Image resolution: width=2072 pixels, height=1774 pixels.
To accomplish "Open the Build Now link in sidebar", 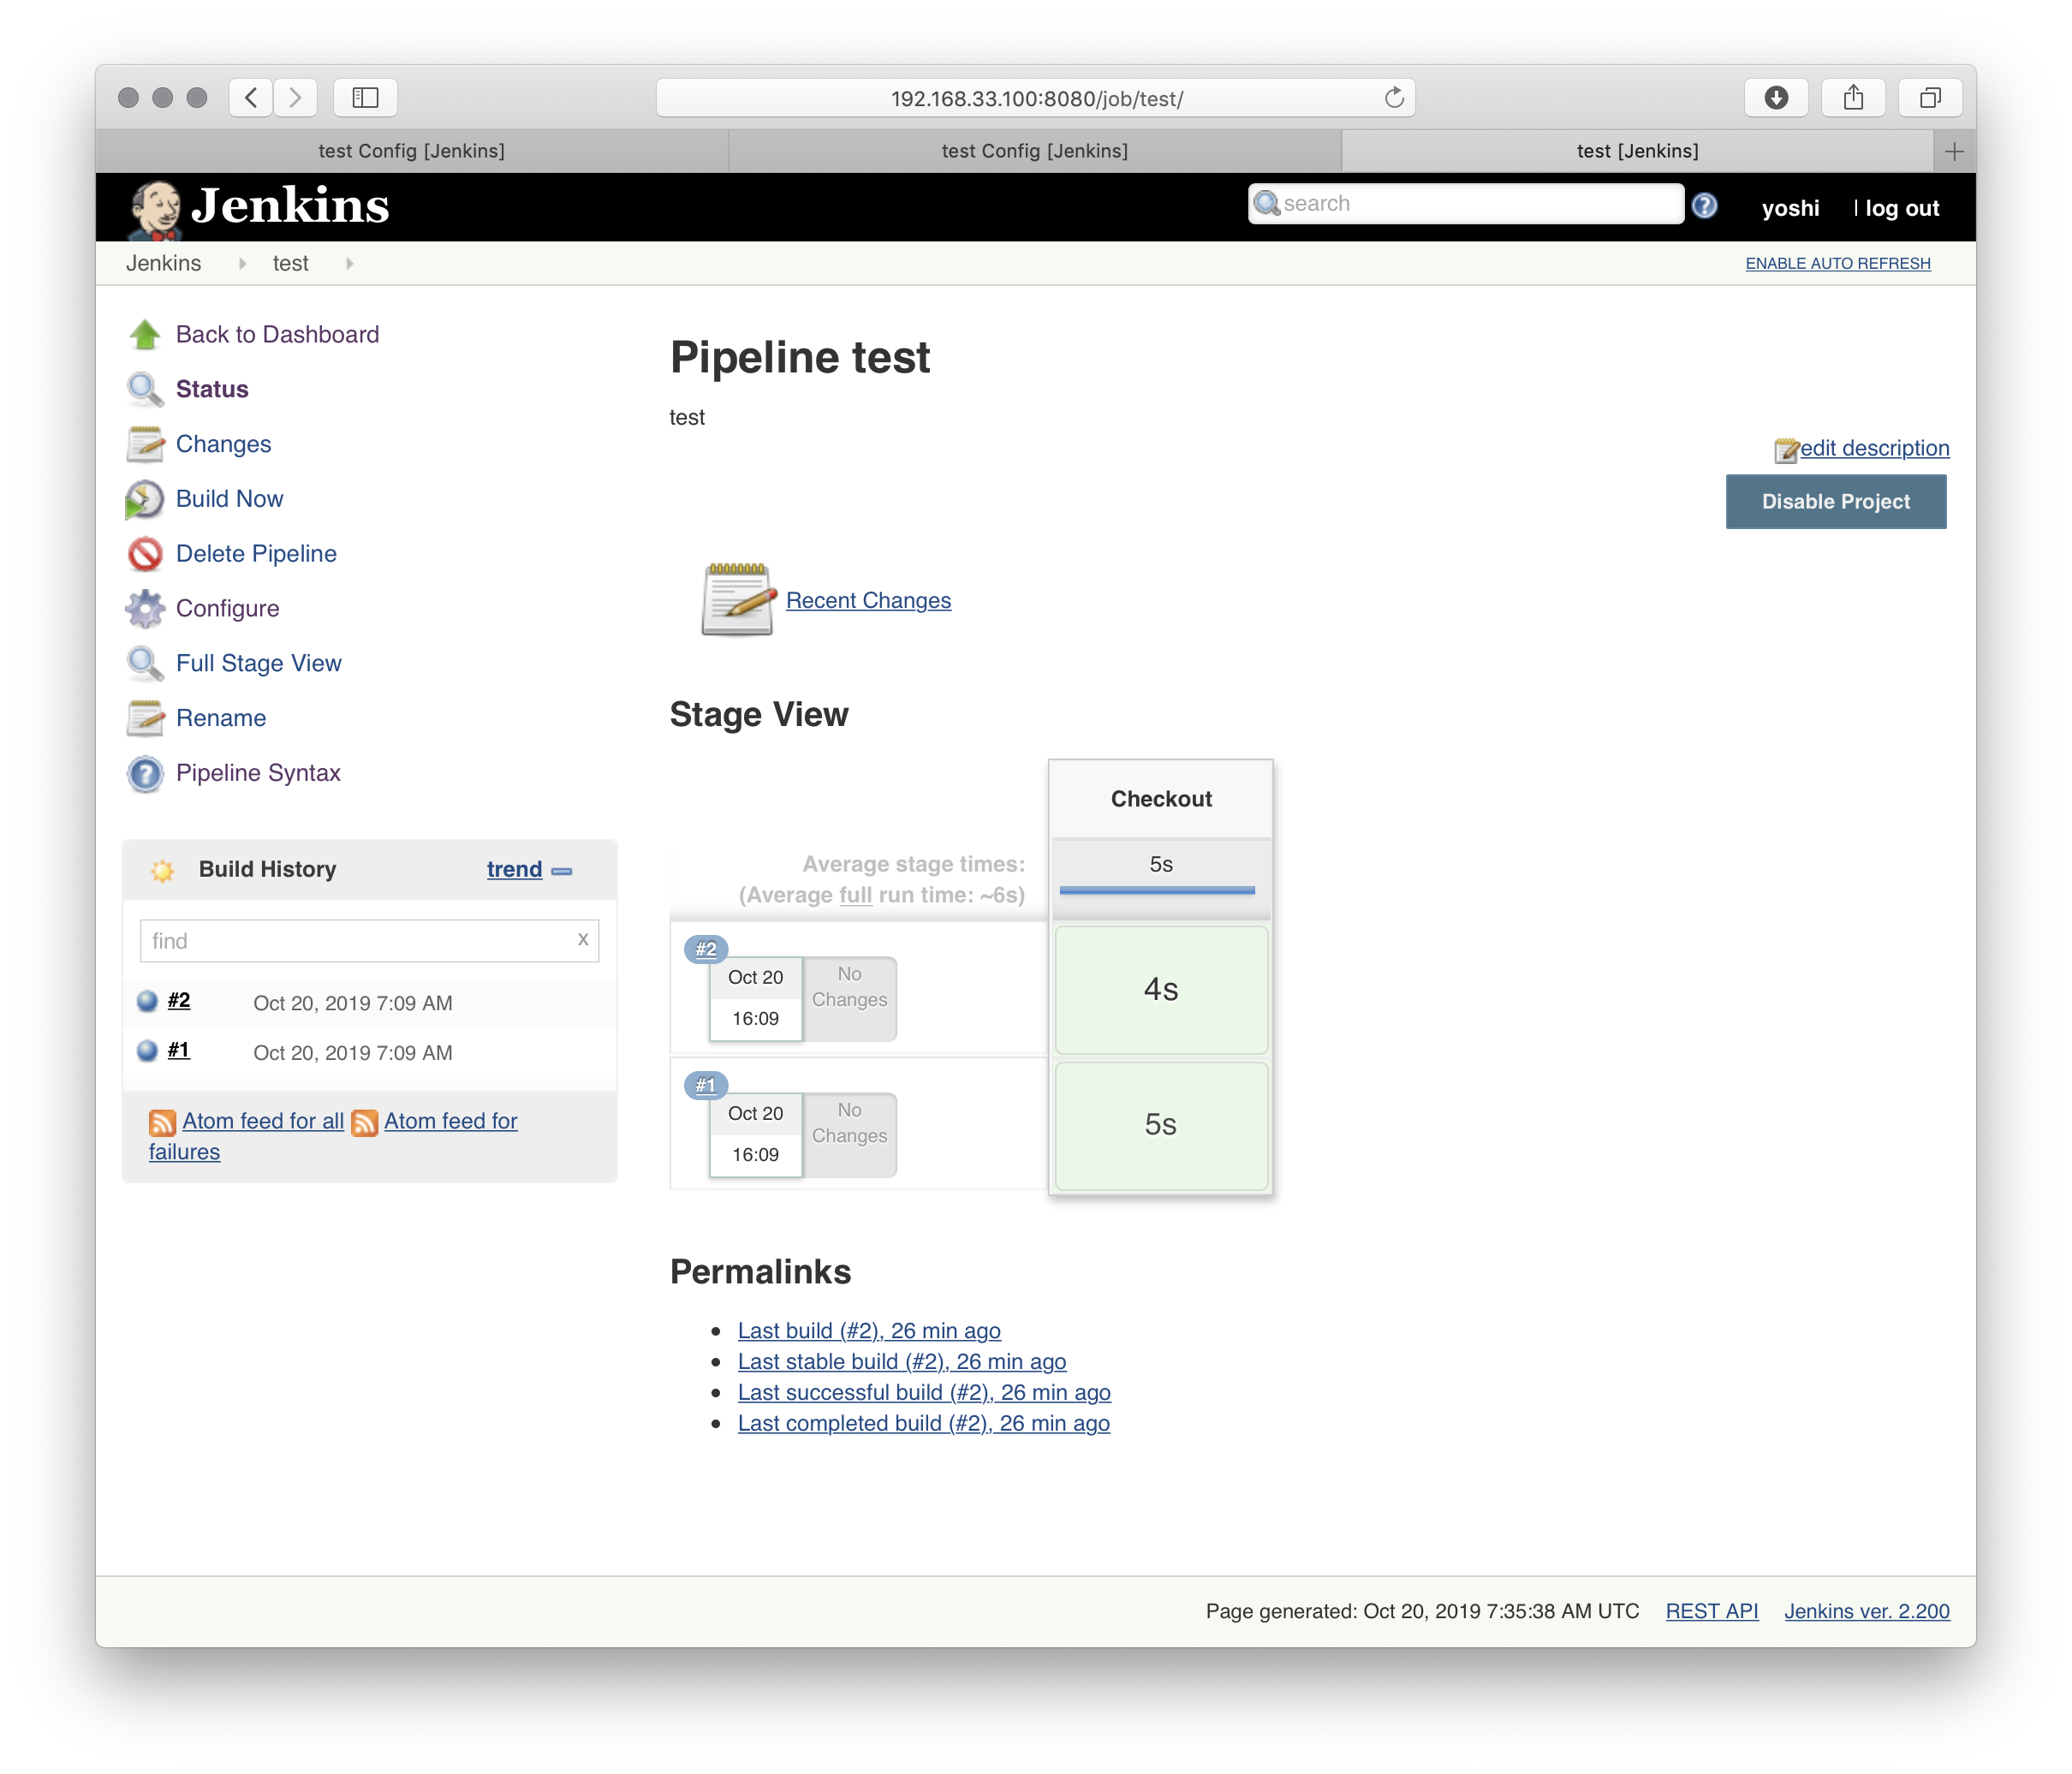I will (230, 499).
